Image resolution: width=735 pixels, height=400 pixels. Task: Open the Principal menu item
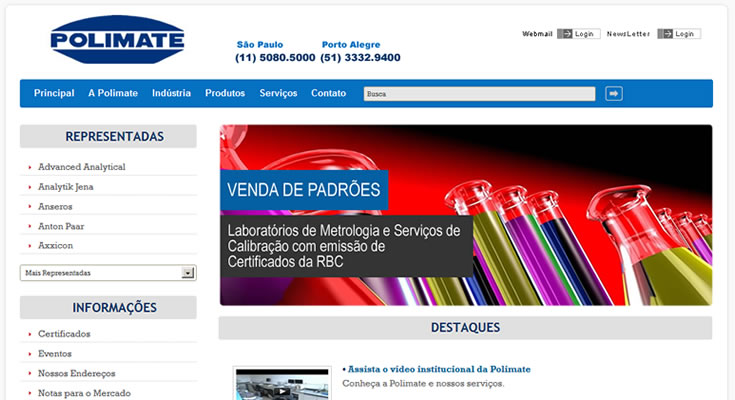(54, 93)
